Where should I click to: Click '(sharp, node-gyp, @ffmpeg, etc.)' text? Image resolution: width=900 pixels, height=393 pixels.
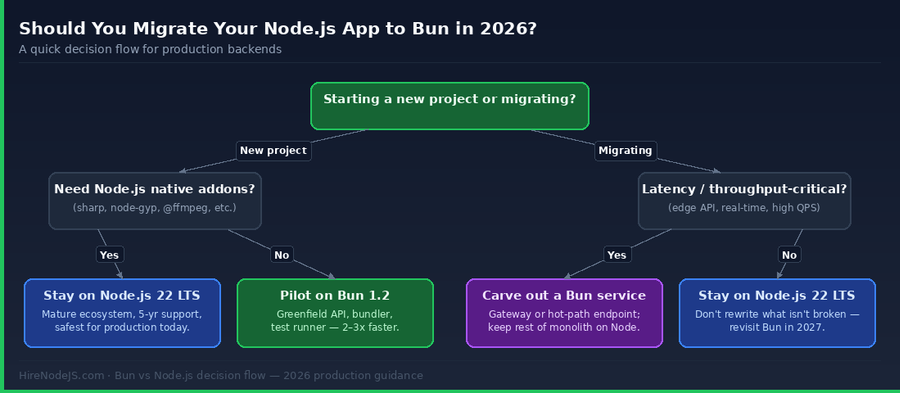(154, 208)
